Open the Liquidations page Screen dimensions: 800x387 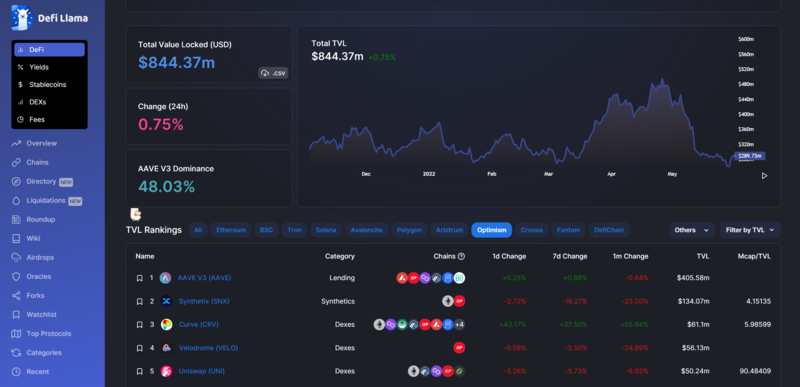tap(46, 200)
